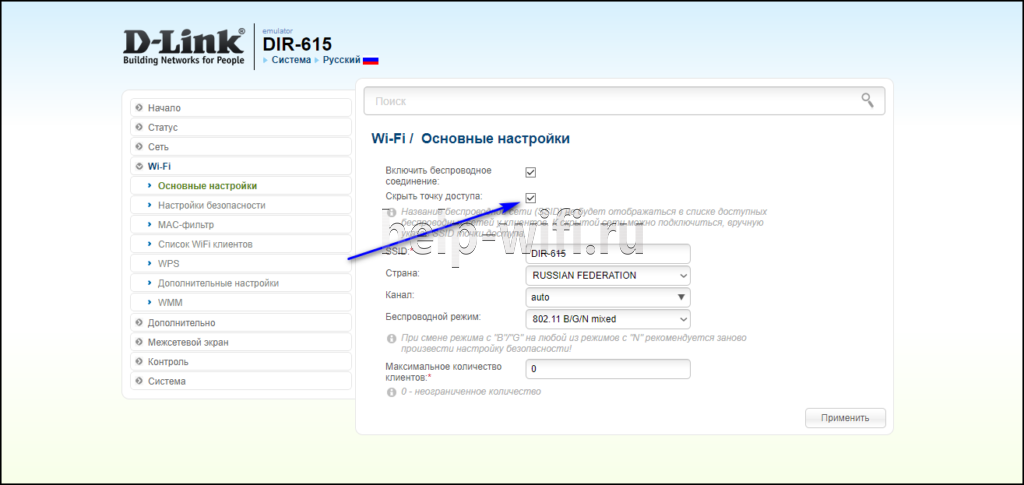This screenshot has height=485, width=1024.
Task: Open the Канал dropdown
Action: 608,297
